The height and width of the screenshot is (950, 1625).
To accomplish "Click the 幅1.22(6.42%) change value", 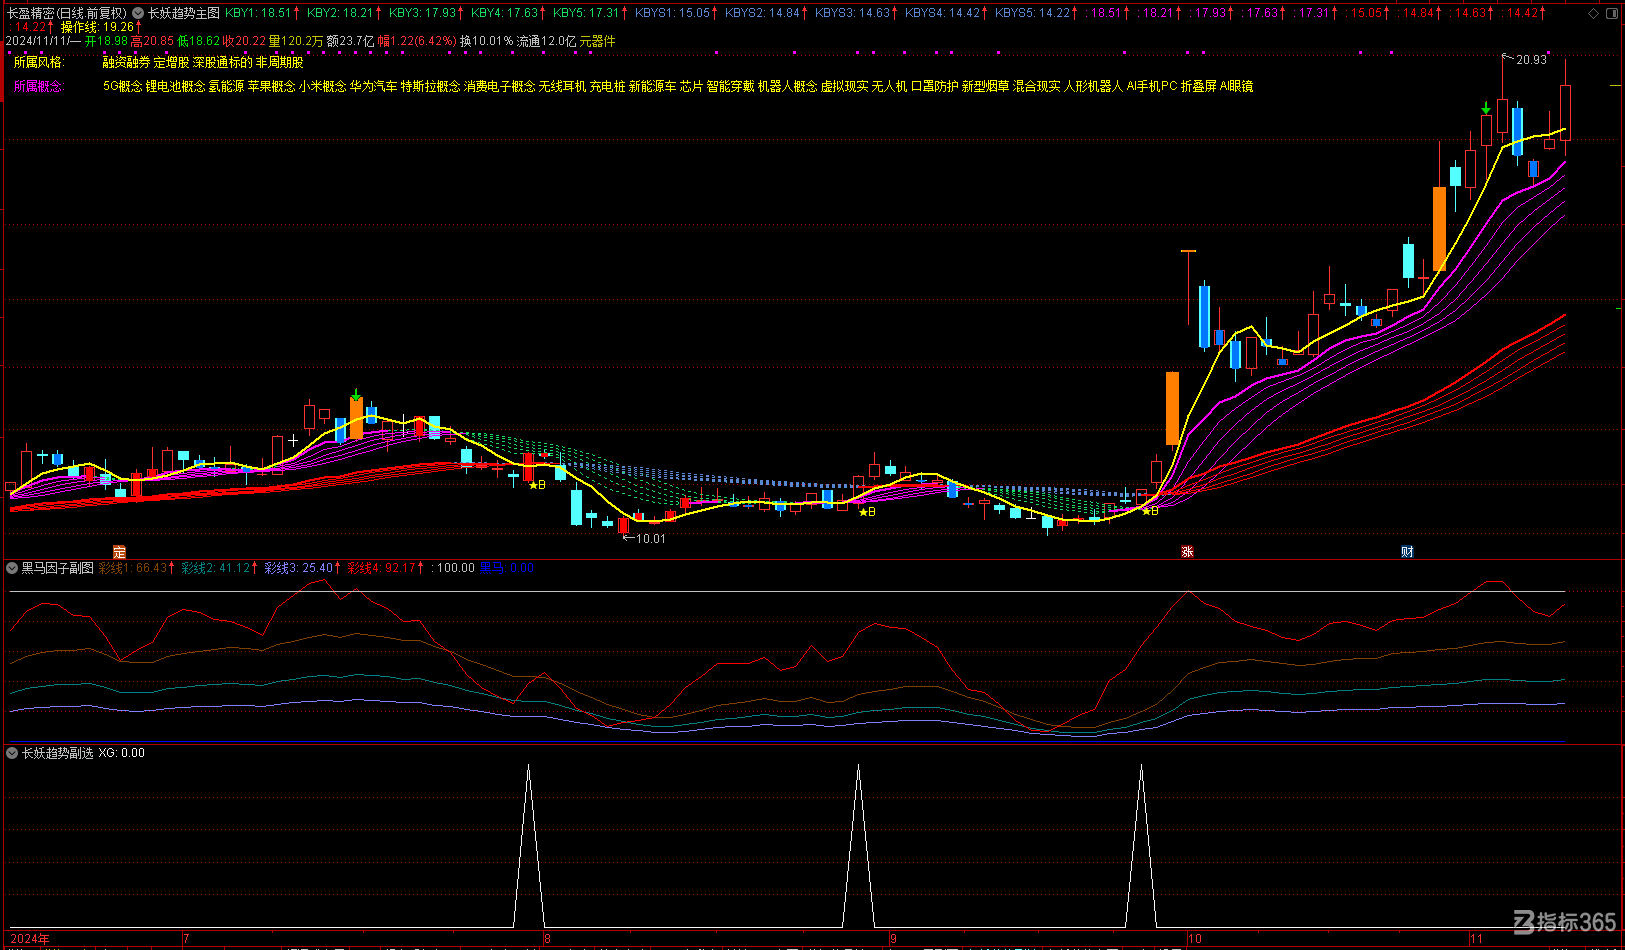I will pyautogui.click(x=417, y=41).
